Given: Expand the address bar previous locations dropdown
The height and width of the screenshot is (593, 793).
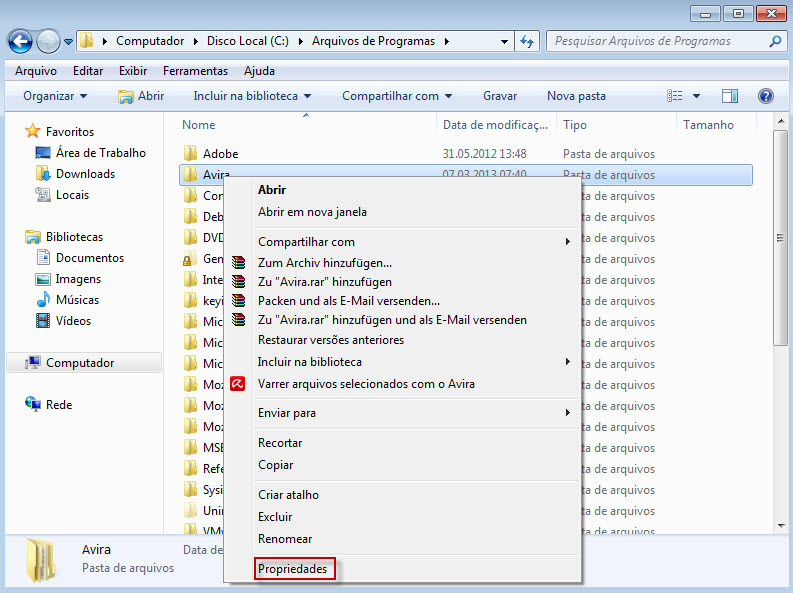Looking at the screenshot, I should (504, 41).
